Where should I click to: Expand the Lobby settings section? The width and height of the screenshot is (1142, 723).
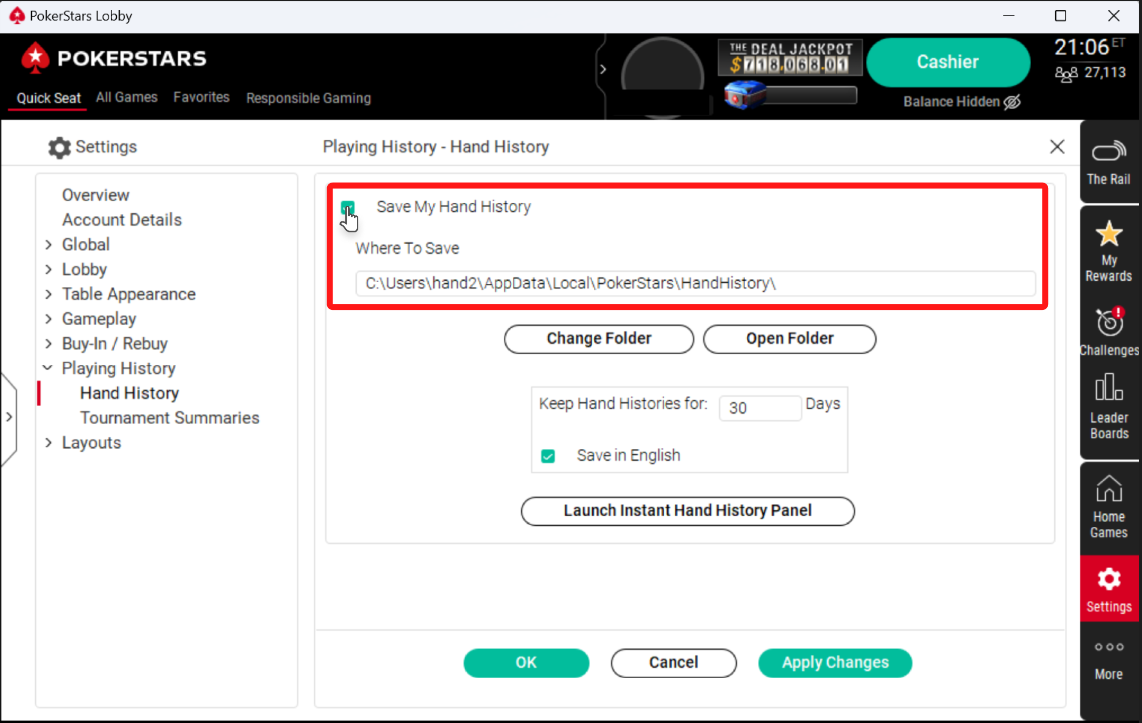tap(48, 269)
